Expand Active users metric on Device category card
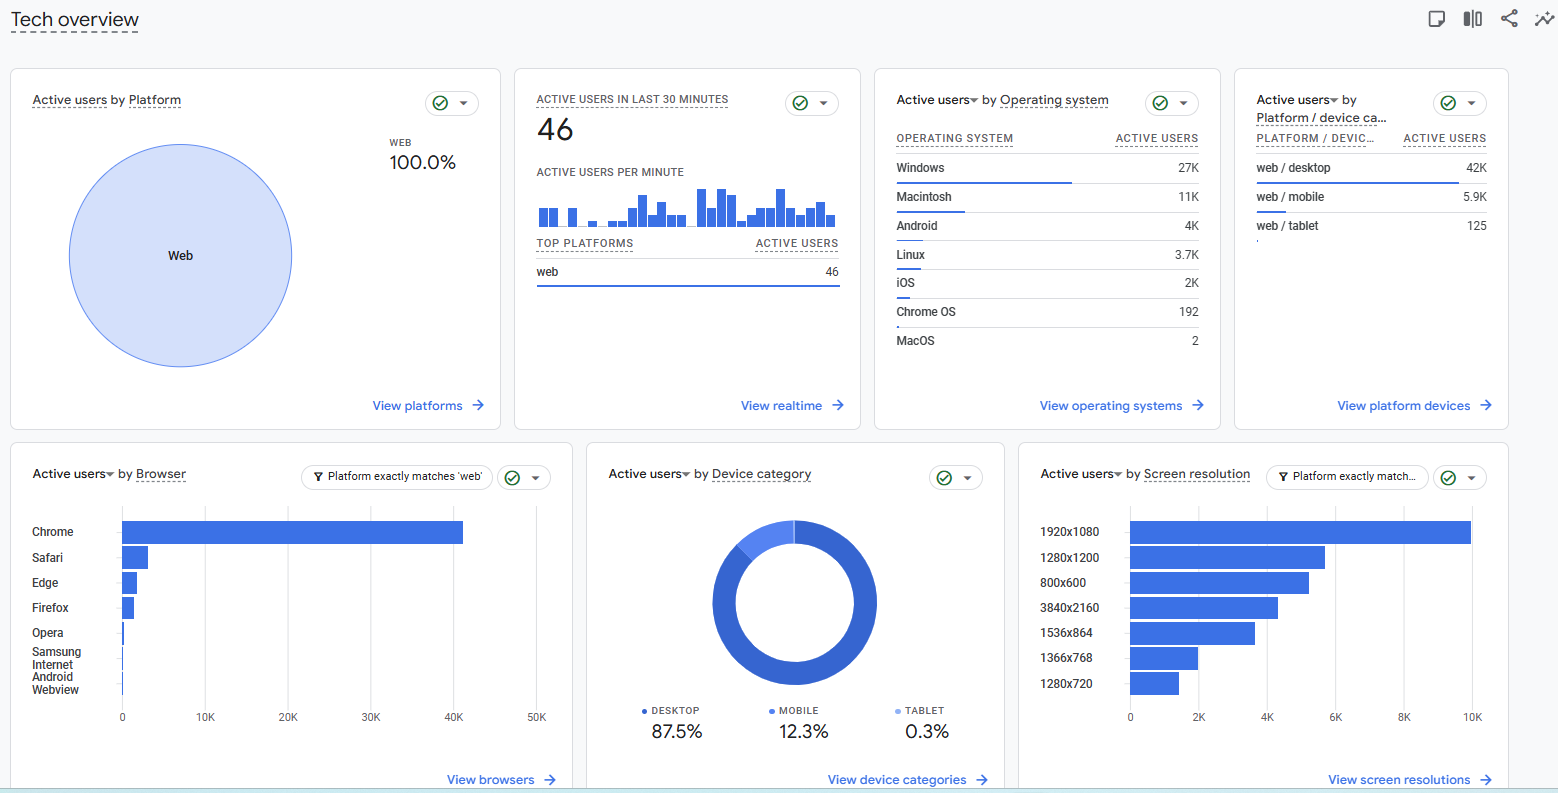Screen dimensions: 1558x793 [x=686, y=474]
